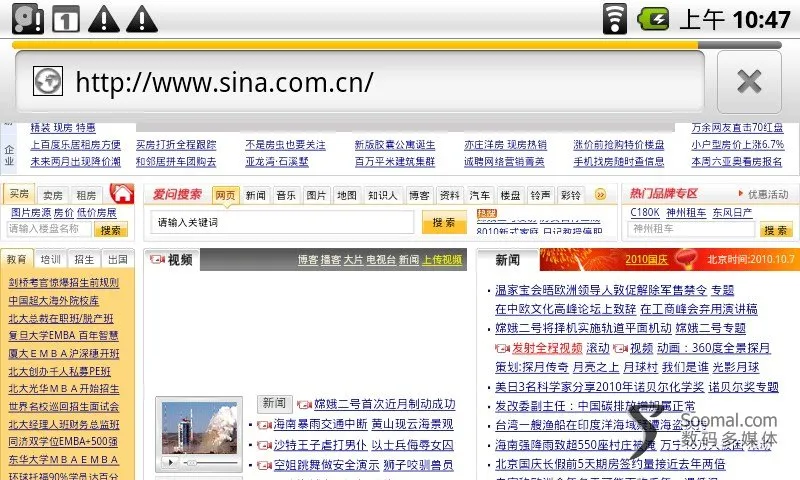
Task: Select the 汽车 search tab
Action: pos(480,195)
